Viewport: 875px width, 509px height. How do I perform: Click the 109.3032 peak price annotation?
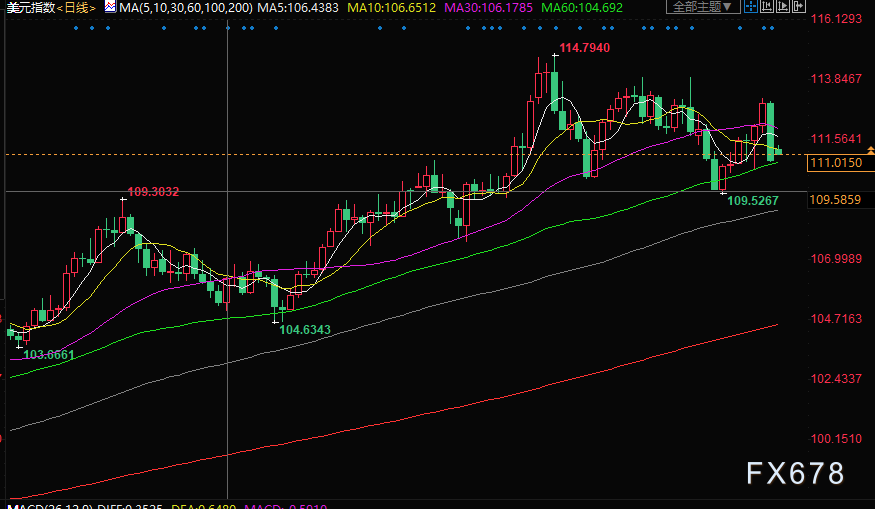coord(154,191)
